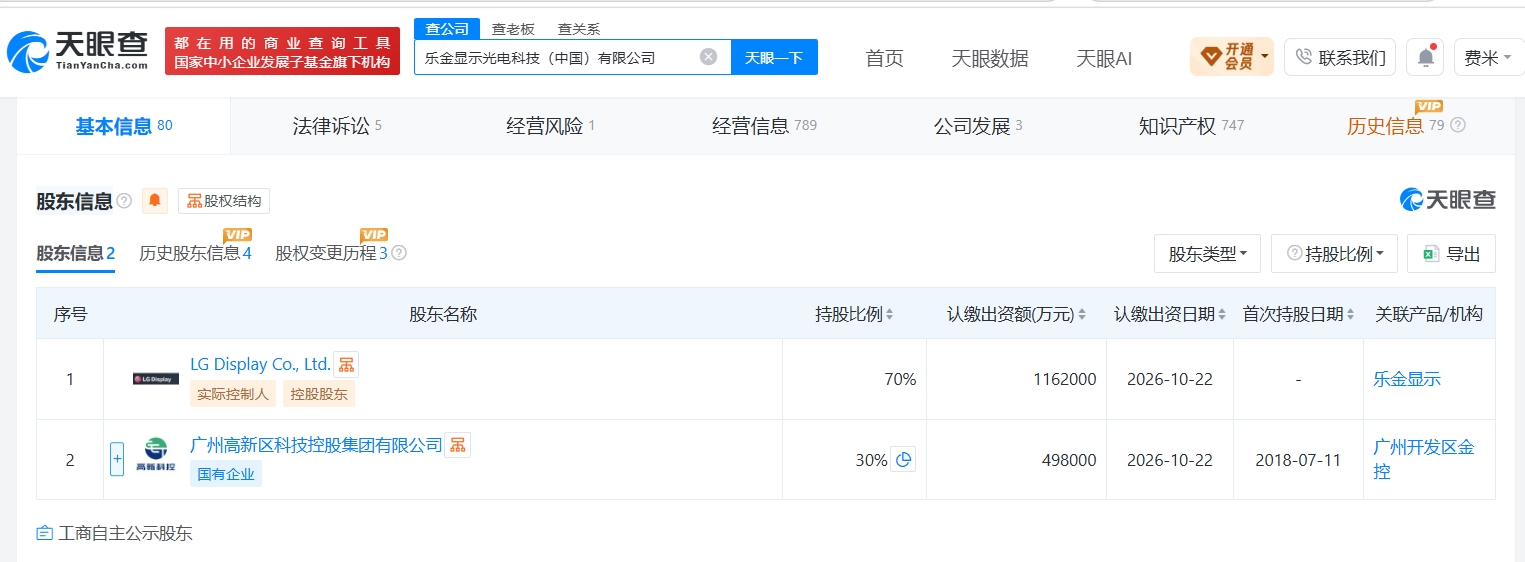Click the 实际控制人 tag
Image resolution: width=1525 pixels, height=562 pixels.
point(233,394)
